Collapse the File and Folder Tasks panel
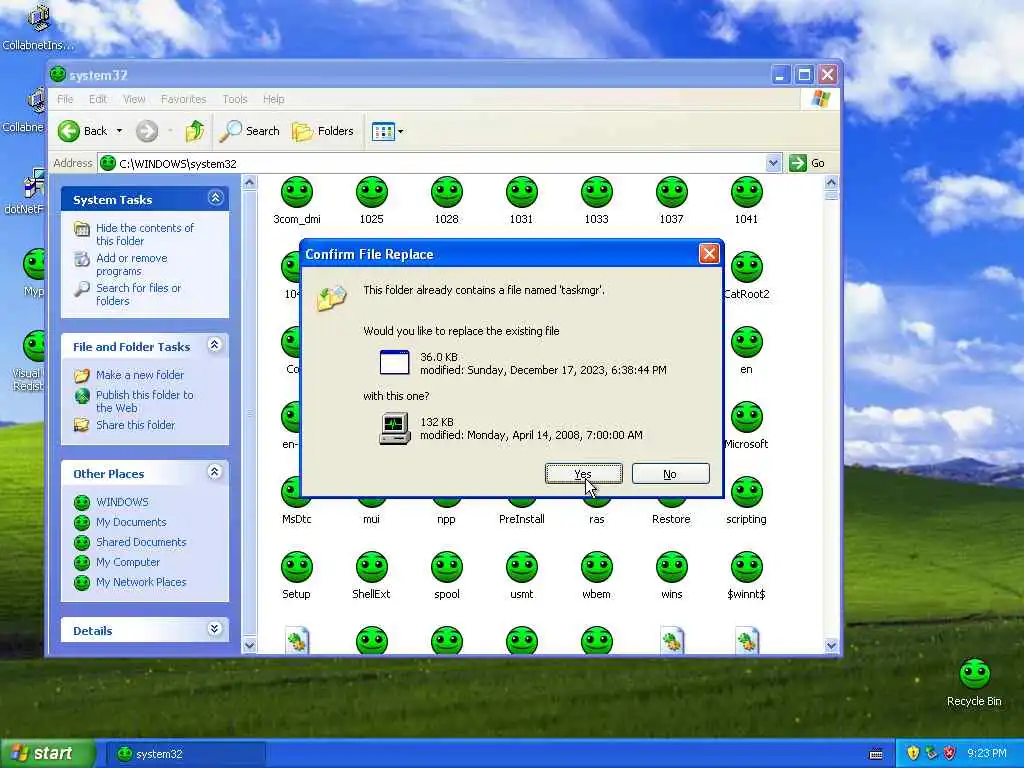Screen dimensions: 1024x768 point(214,345)
